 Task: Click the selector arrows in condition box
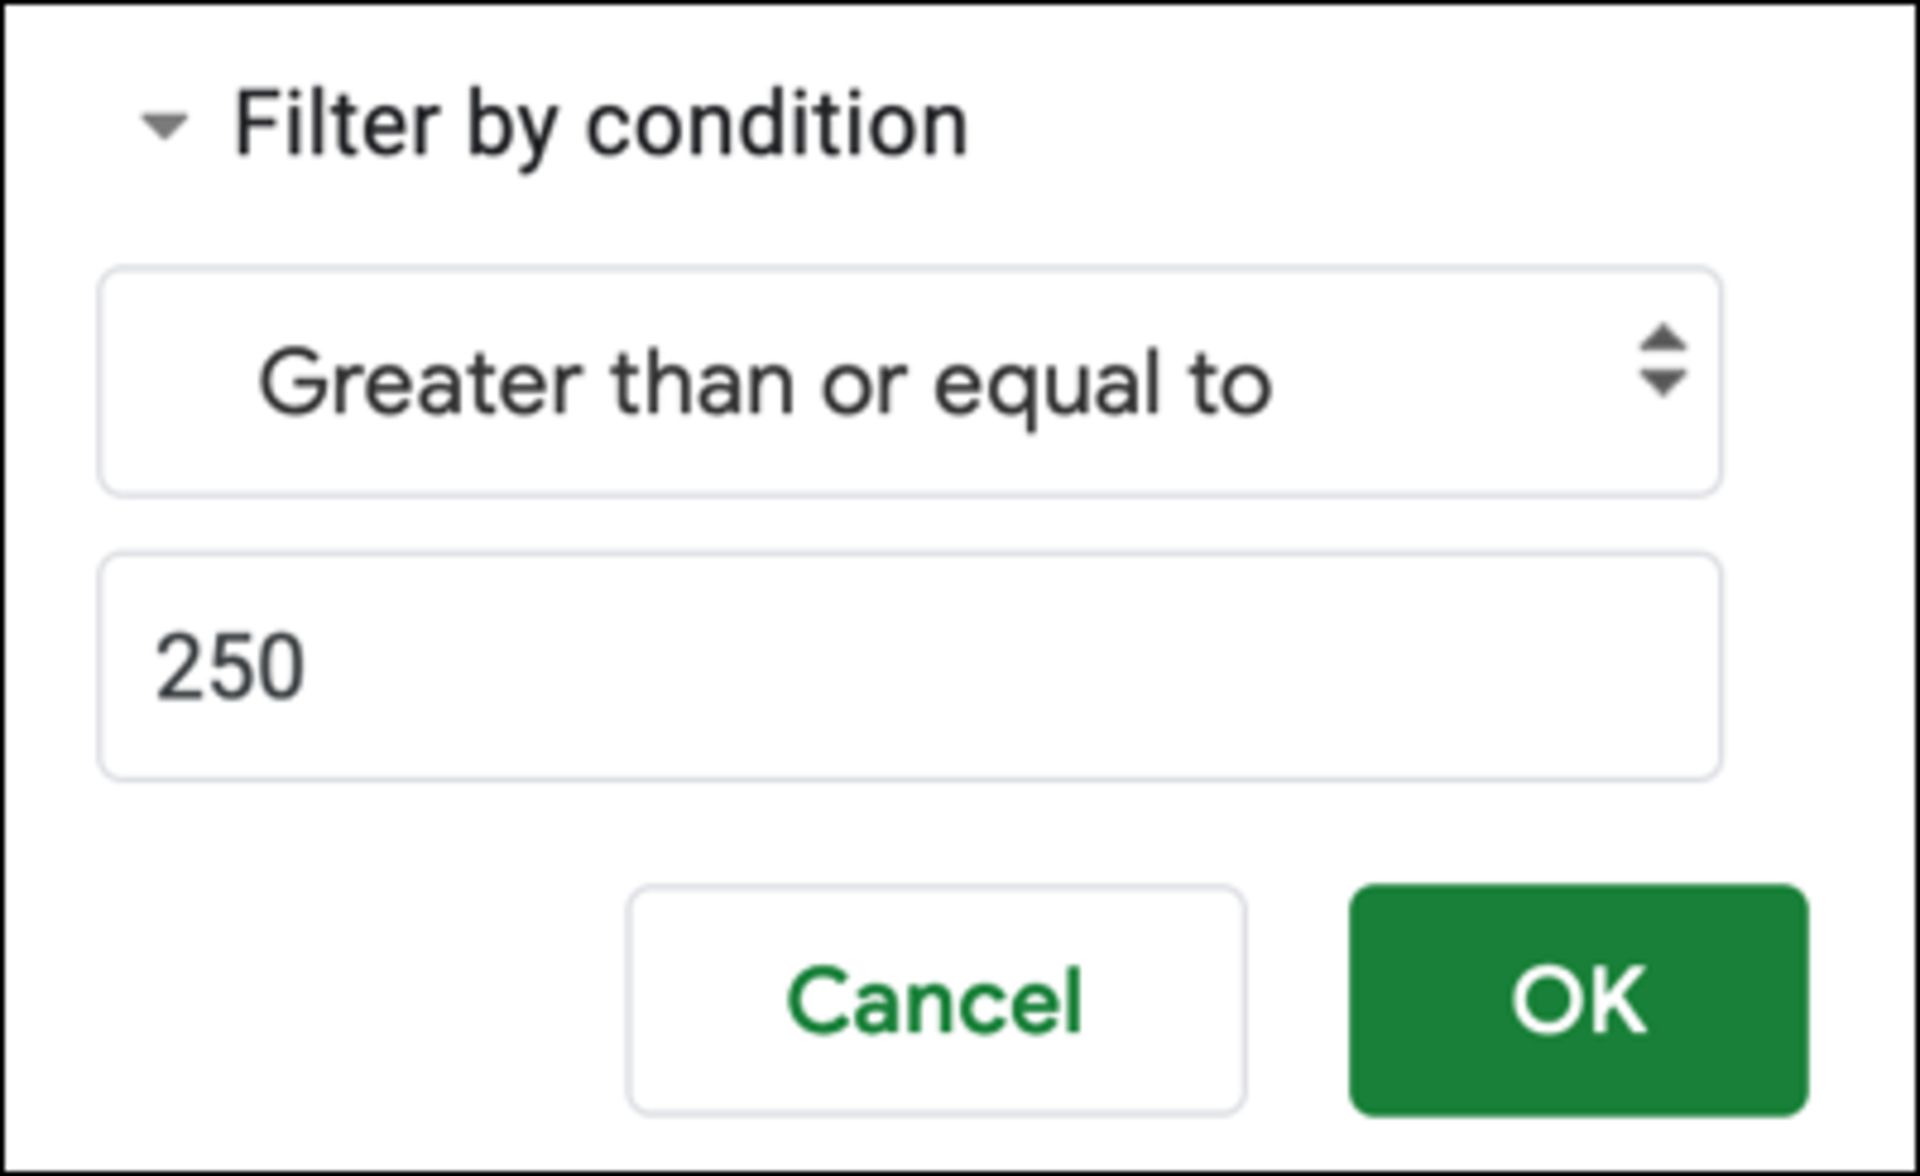[x=1662, y=361]
